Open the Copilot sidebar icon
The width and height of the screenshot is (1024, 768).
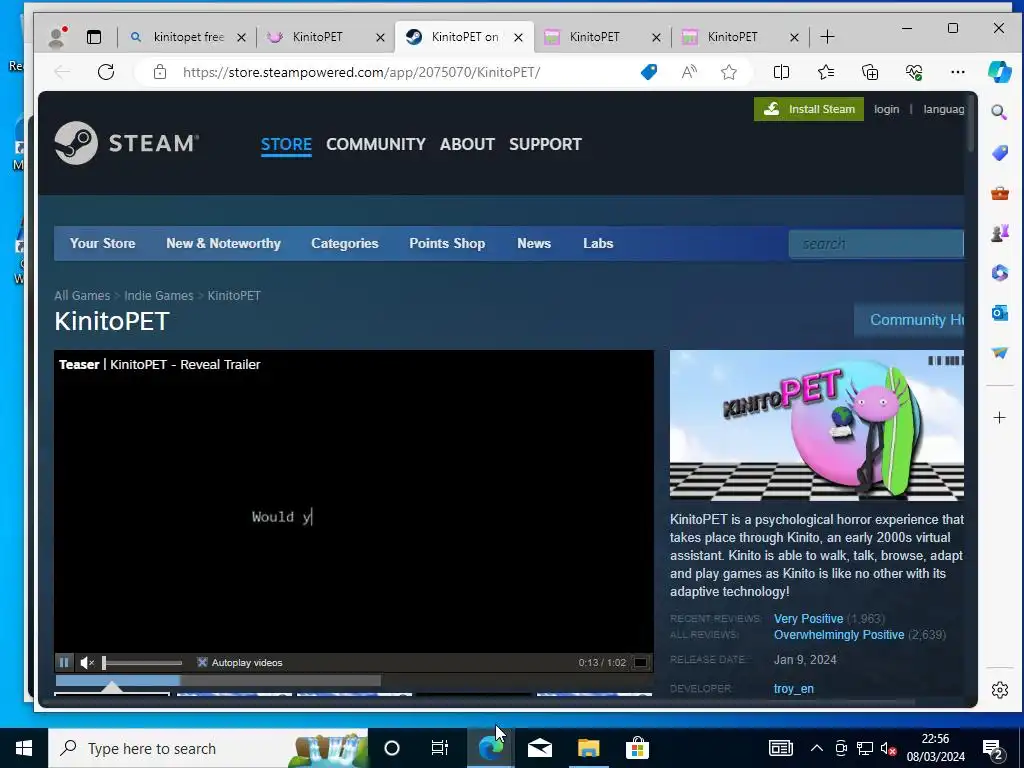999,72
